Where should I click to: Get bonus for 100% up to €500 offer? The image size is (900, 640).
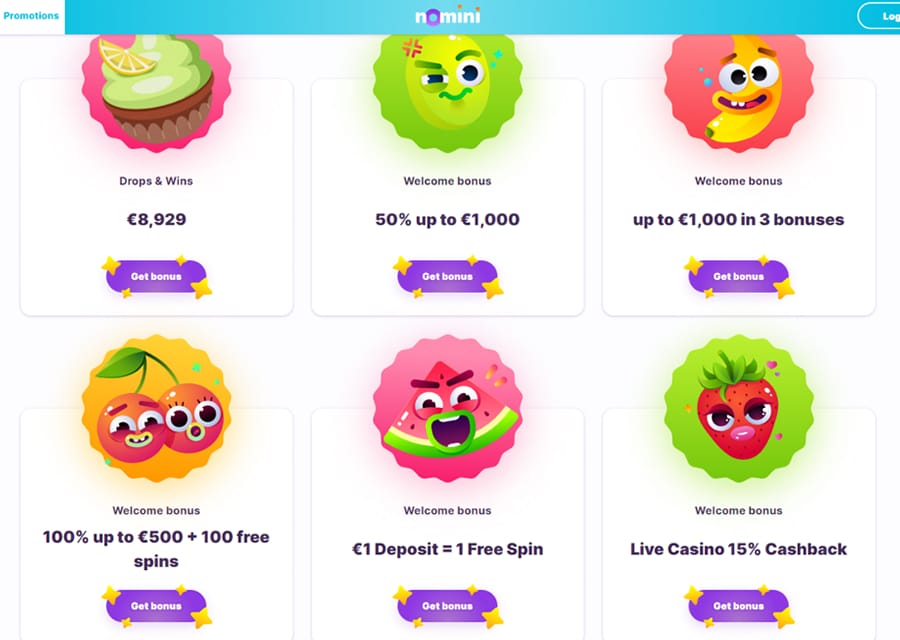click(x=156, y=606)
